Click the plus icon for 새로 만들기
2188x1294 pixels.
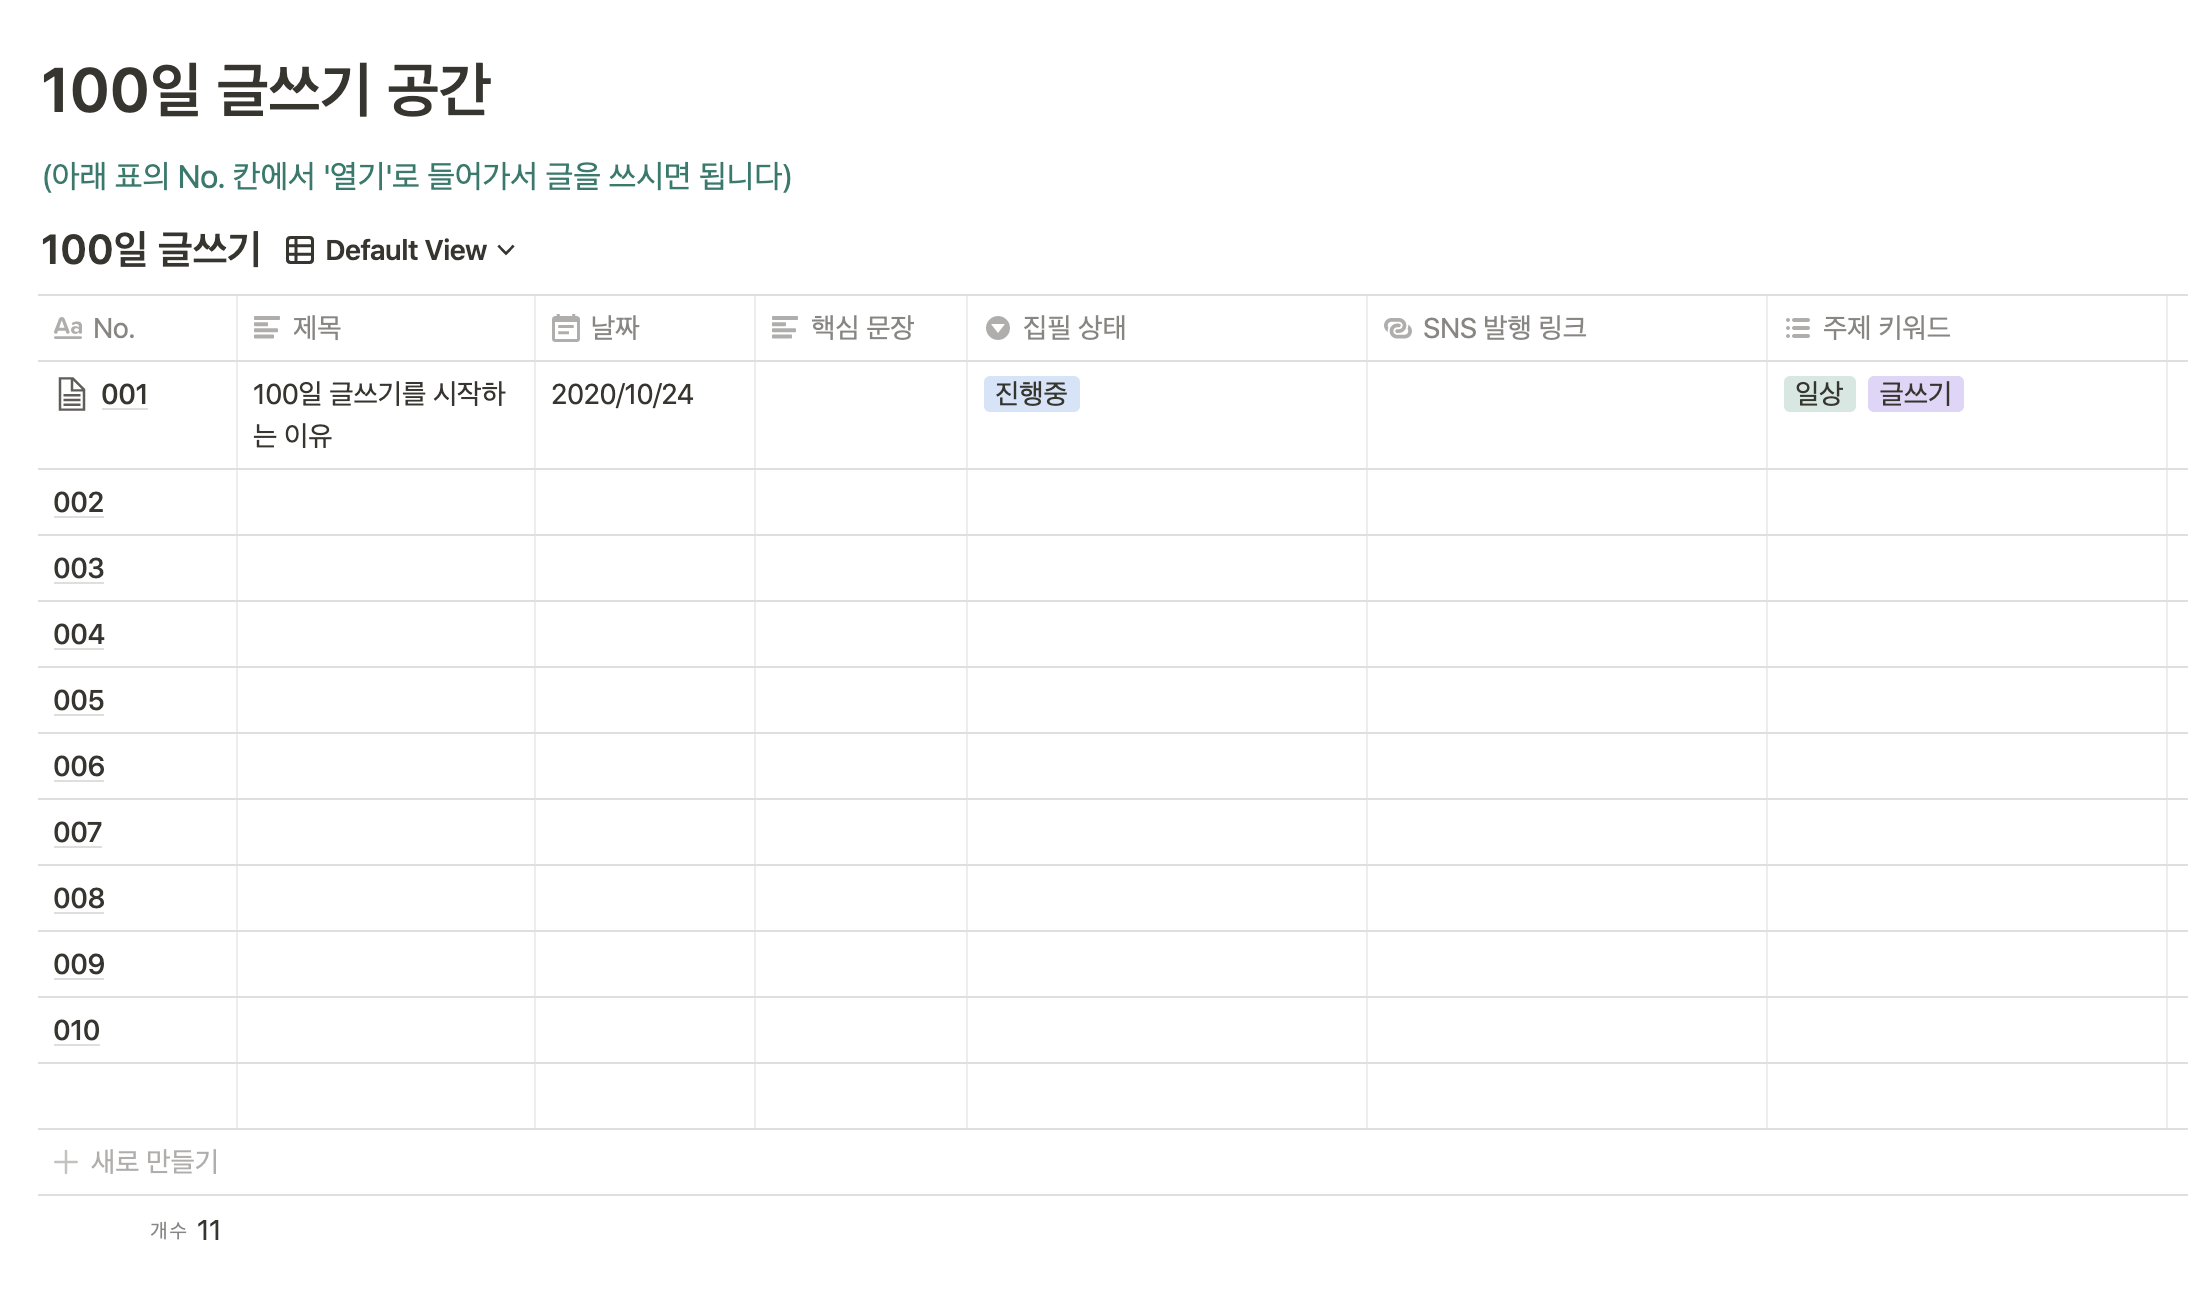pyautogui.click(x=66, y=1162)
